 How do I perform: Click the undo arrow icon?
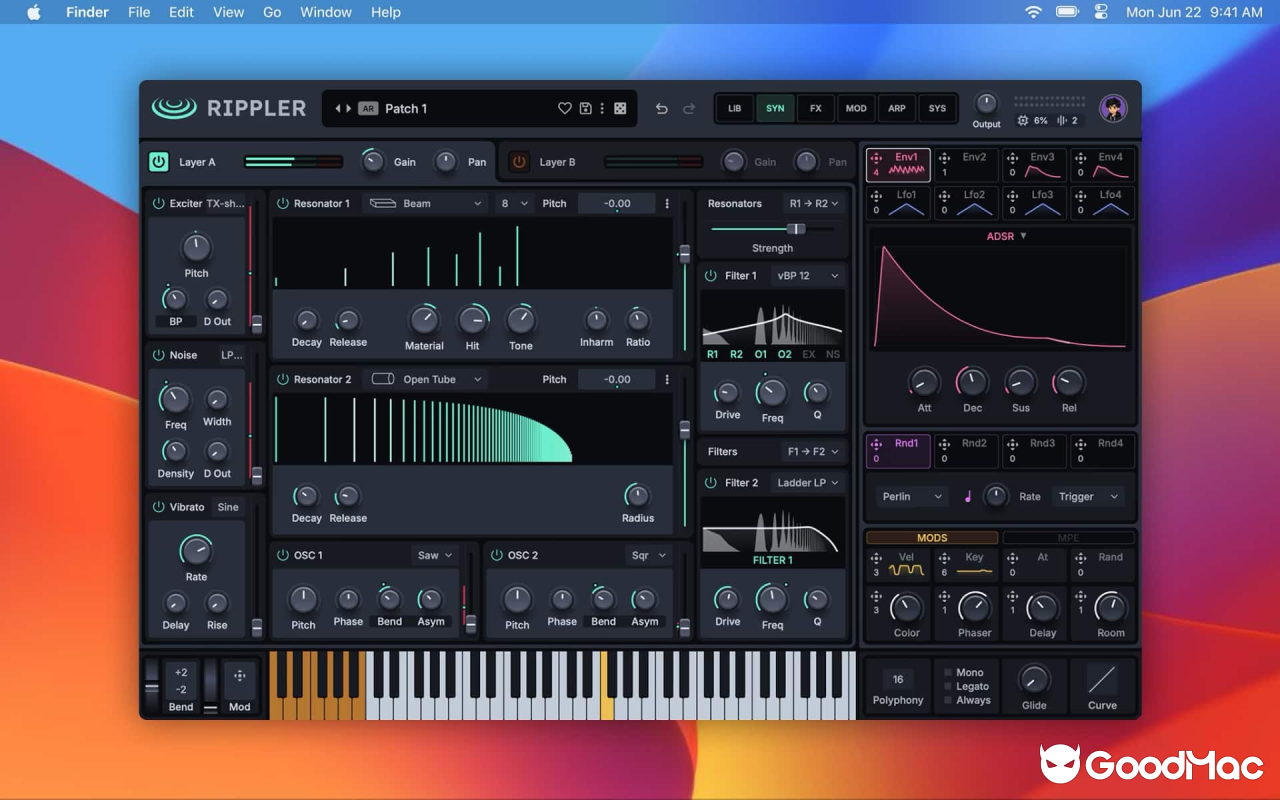click(x=661, y=108)
